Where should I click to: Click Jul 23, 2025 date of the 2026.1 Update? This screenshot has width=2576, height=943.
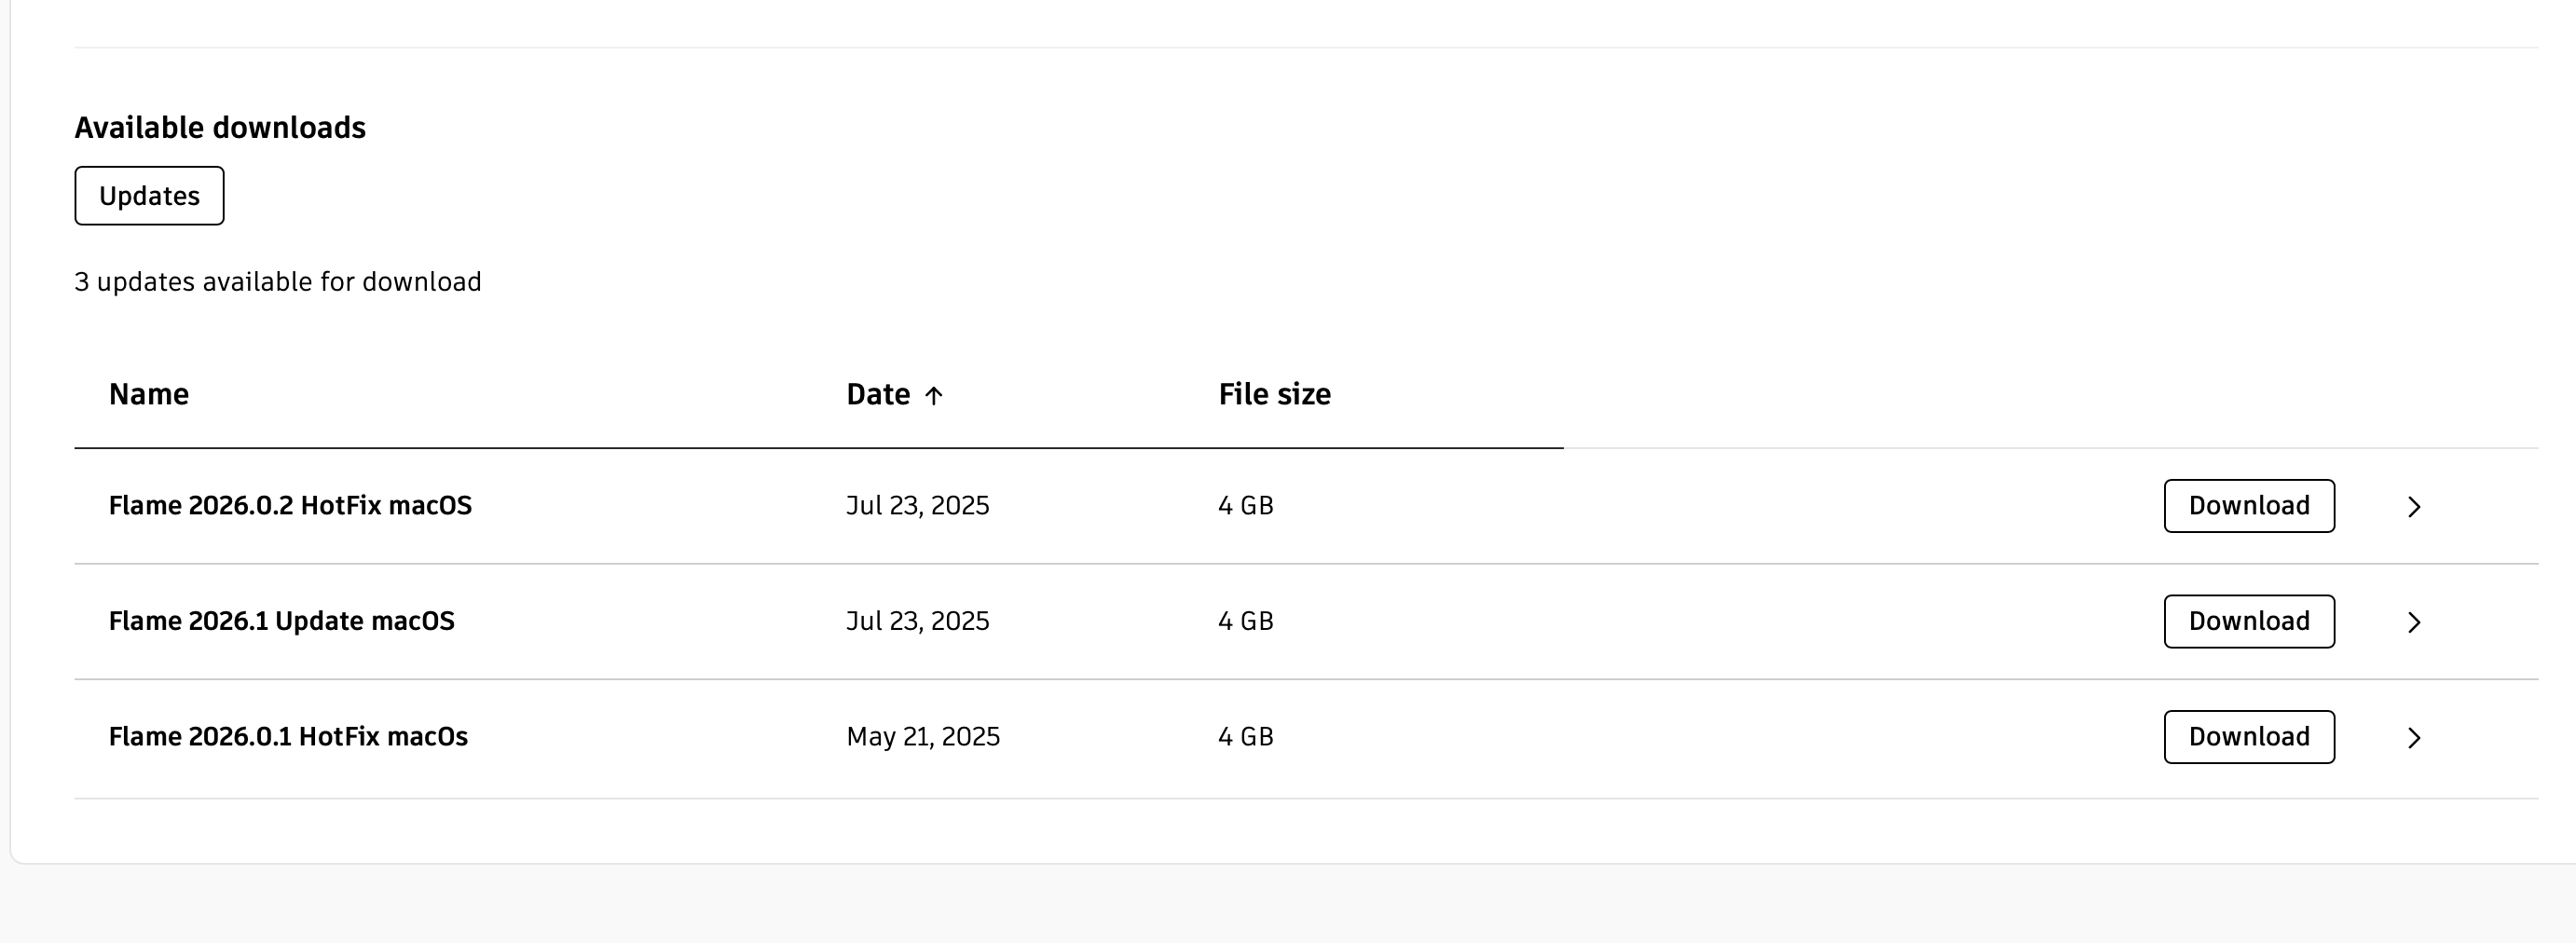click(x=917, y=621)
